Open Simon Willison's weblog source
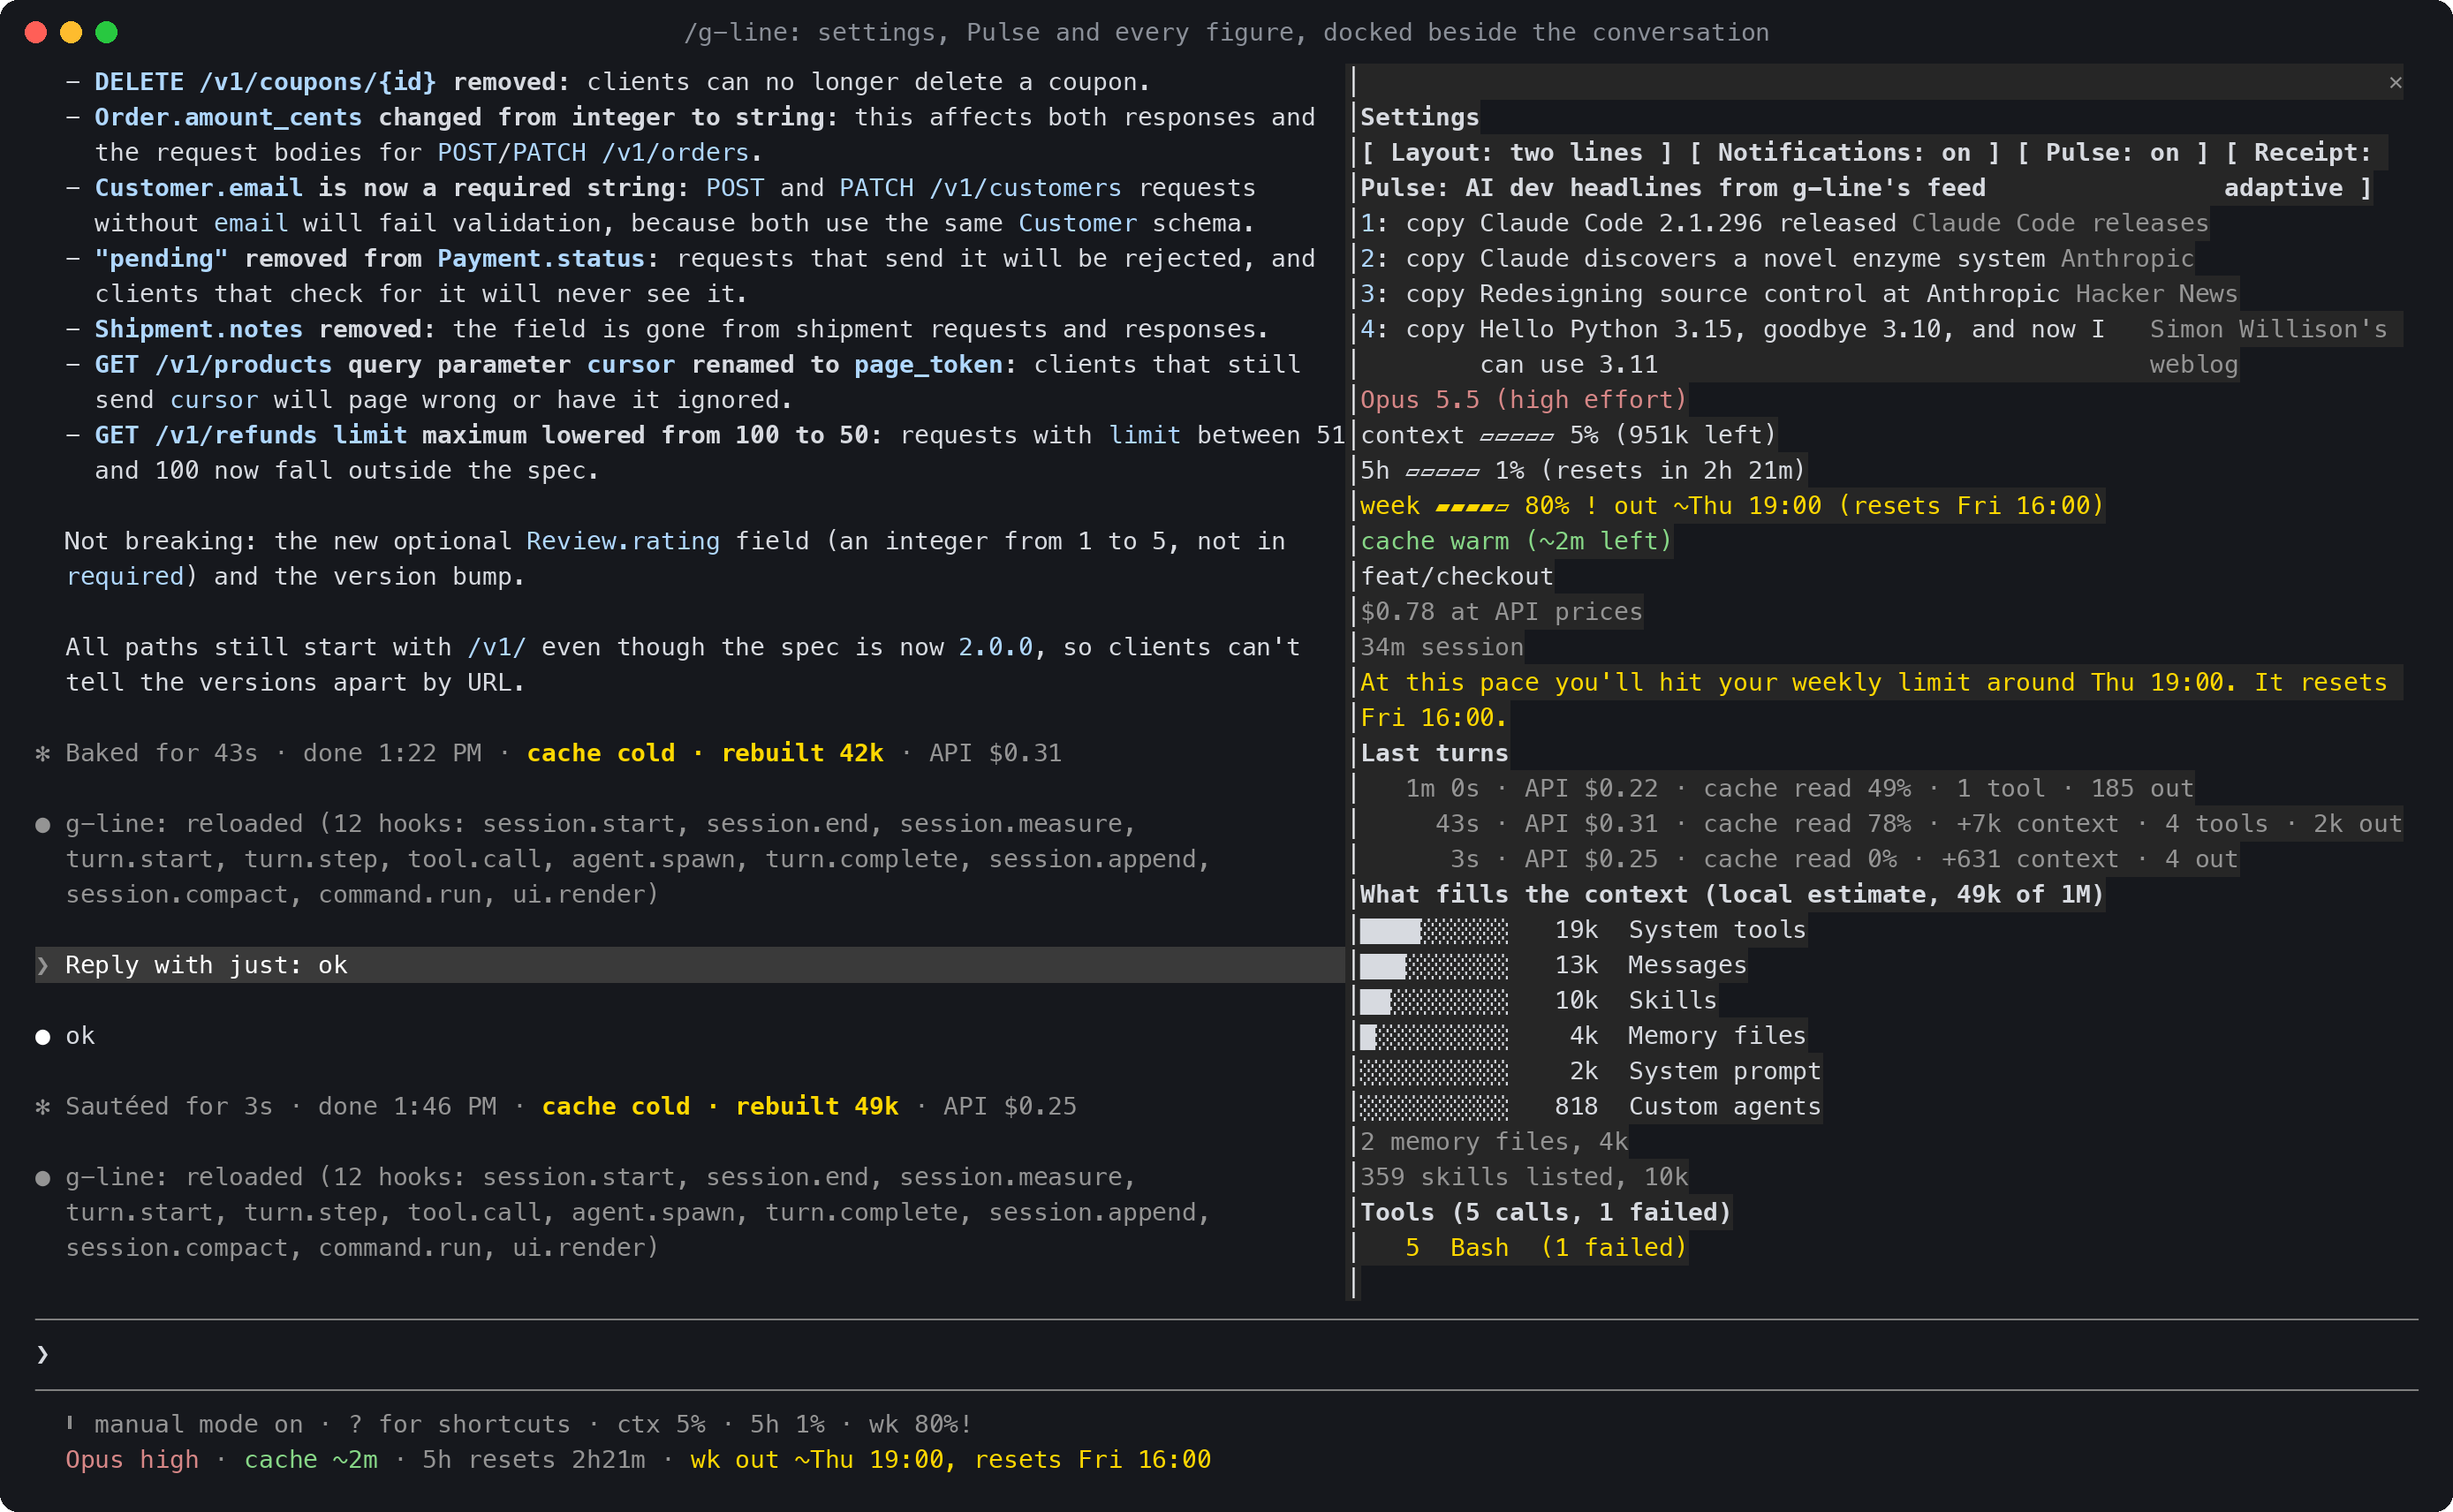The image size is (2453, 1512). 2268,347
